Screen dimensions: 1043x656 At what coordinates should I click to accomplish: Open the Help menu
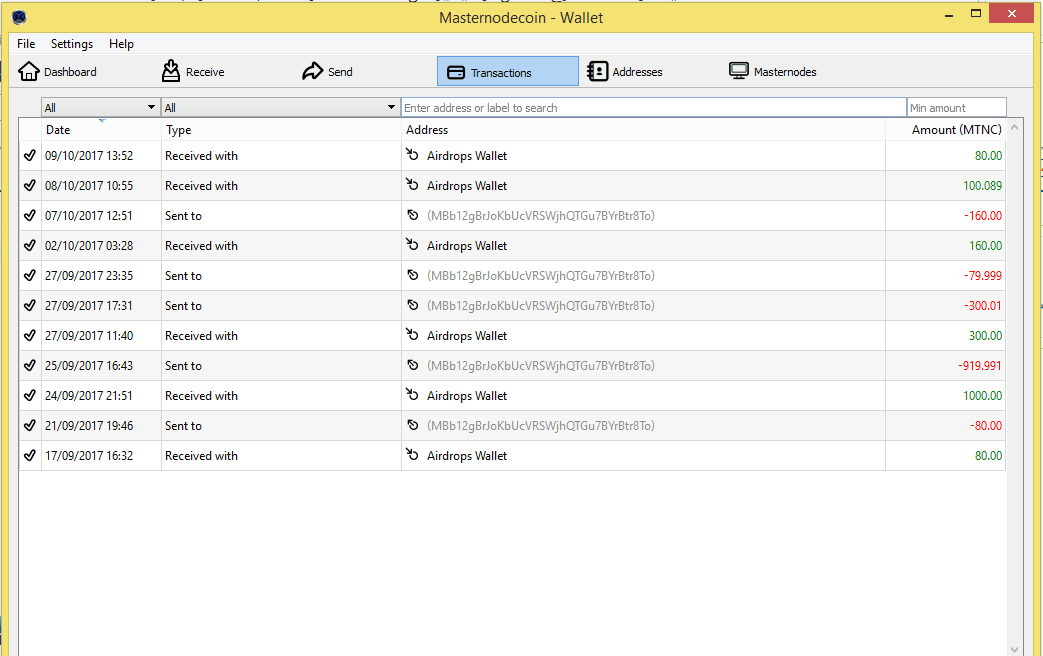(121, 44)
